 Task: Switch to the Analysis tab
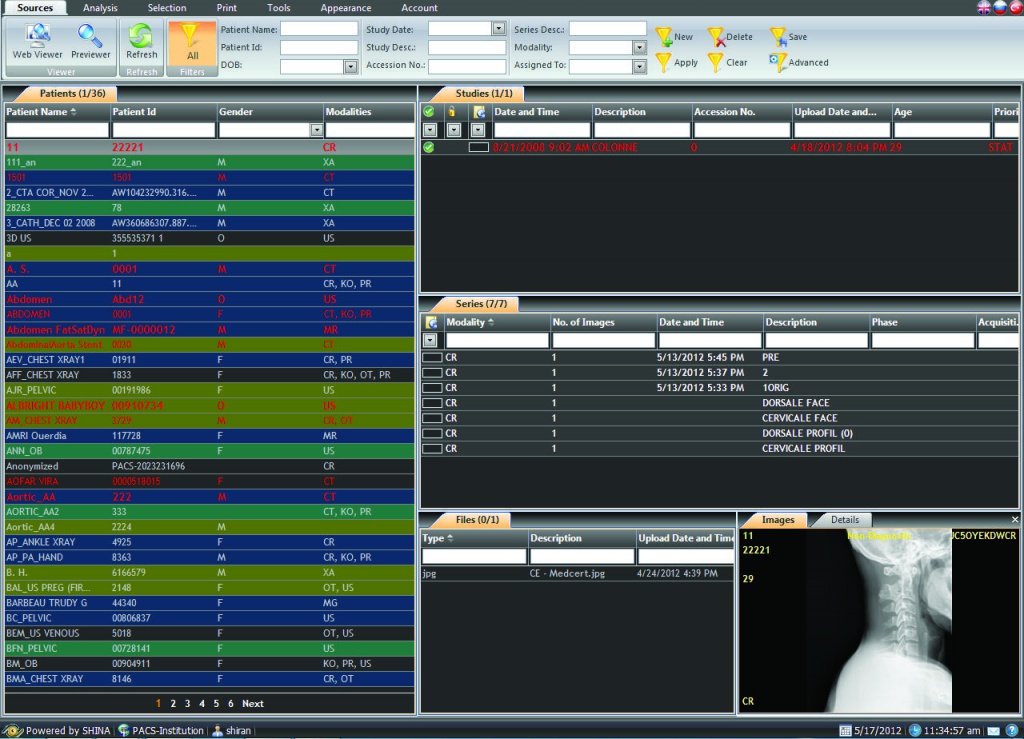pos(100,8)
